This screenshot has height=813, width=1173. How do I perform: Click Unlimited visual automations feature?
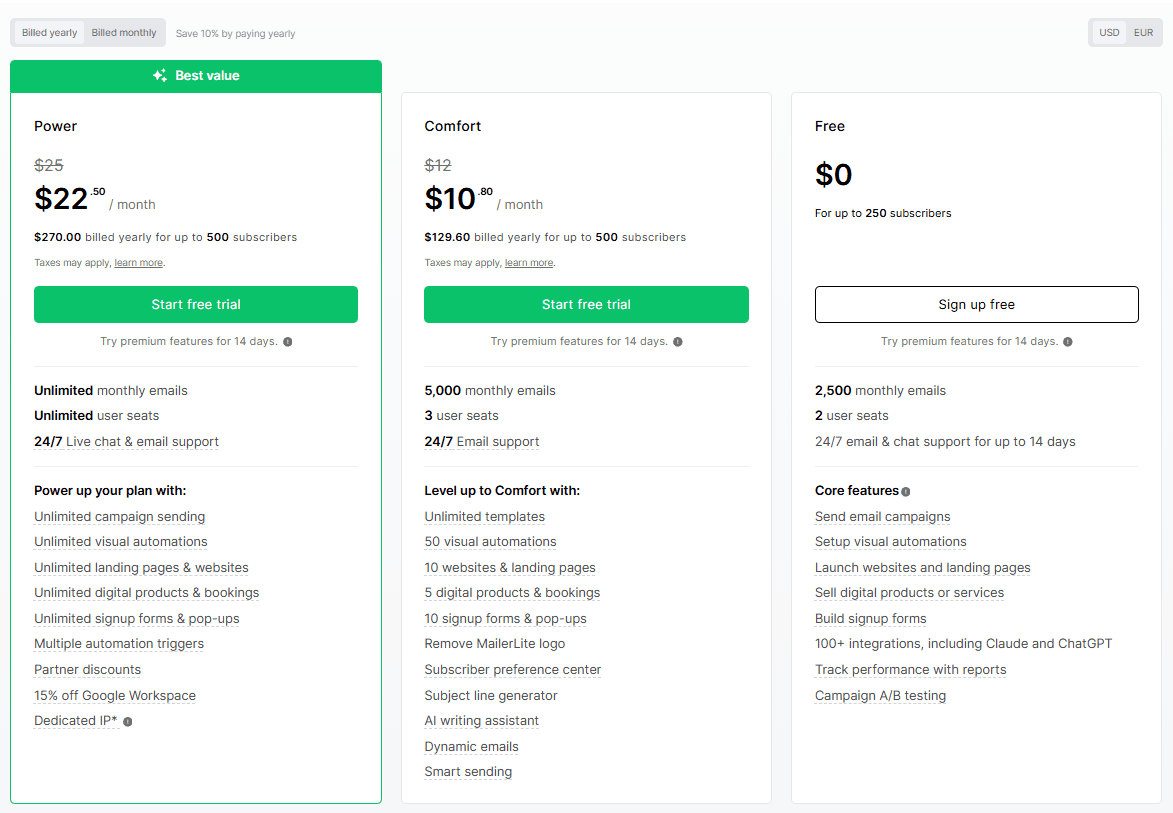(120, 542)
